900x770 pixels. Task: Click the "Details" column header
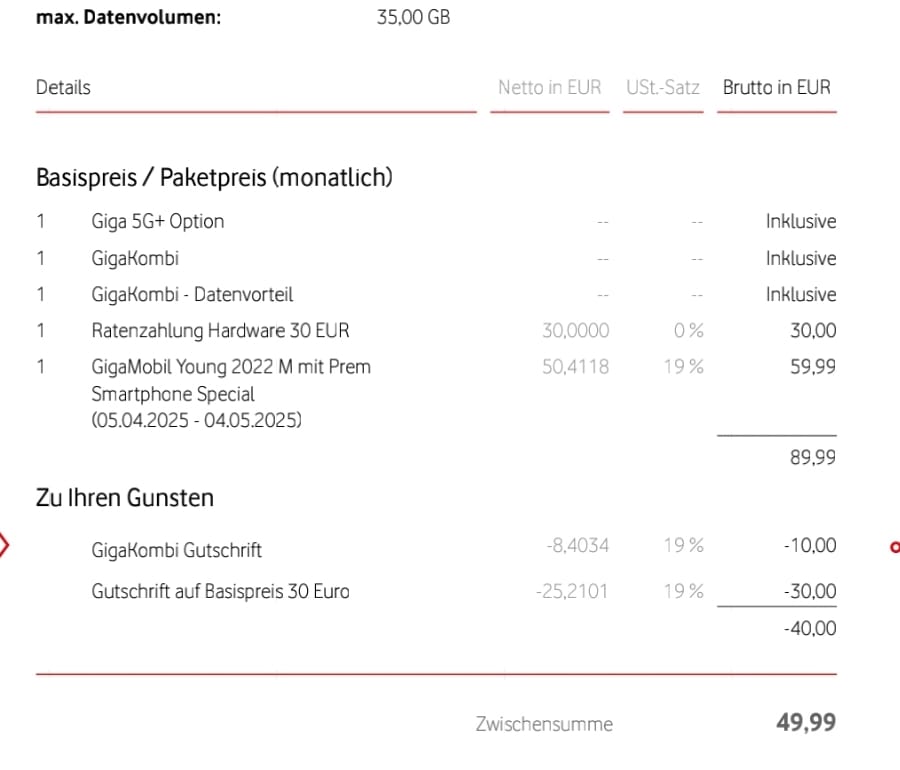pyautogui.click(x=63, y=87)
